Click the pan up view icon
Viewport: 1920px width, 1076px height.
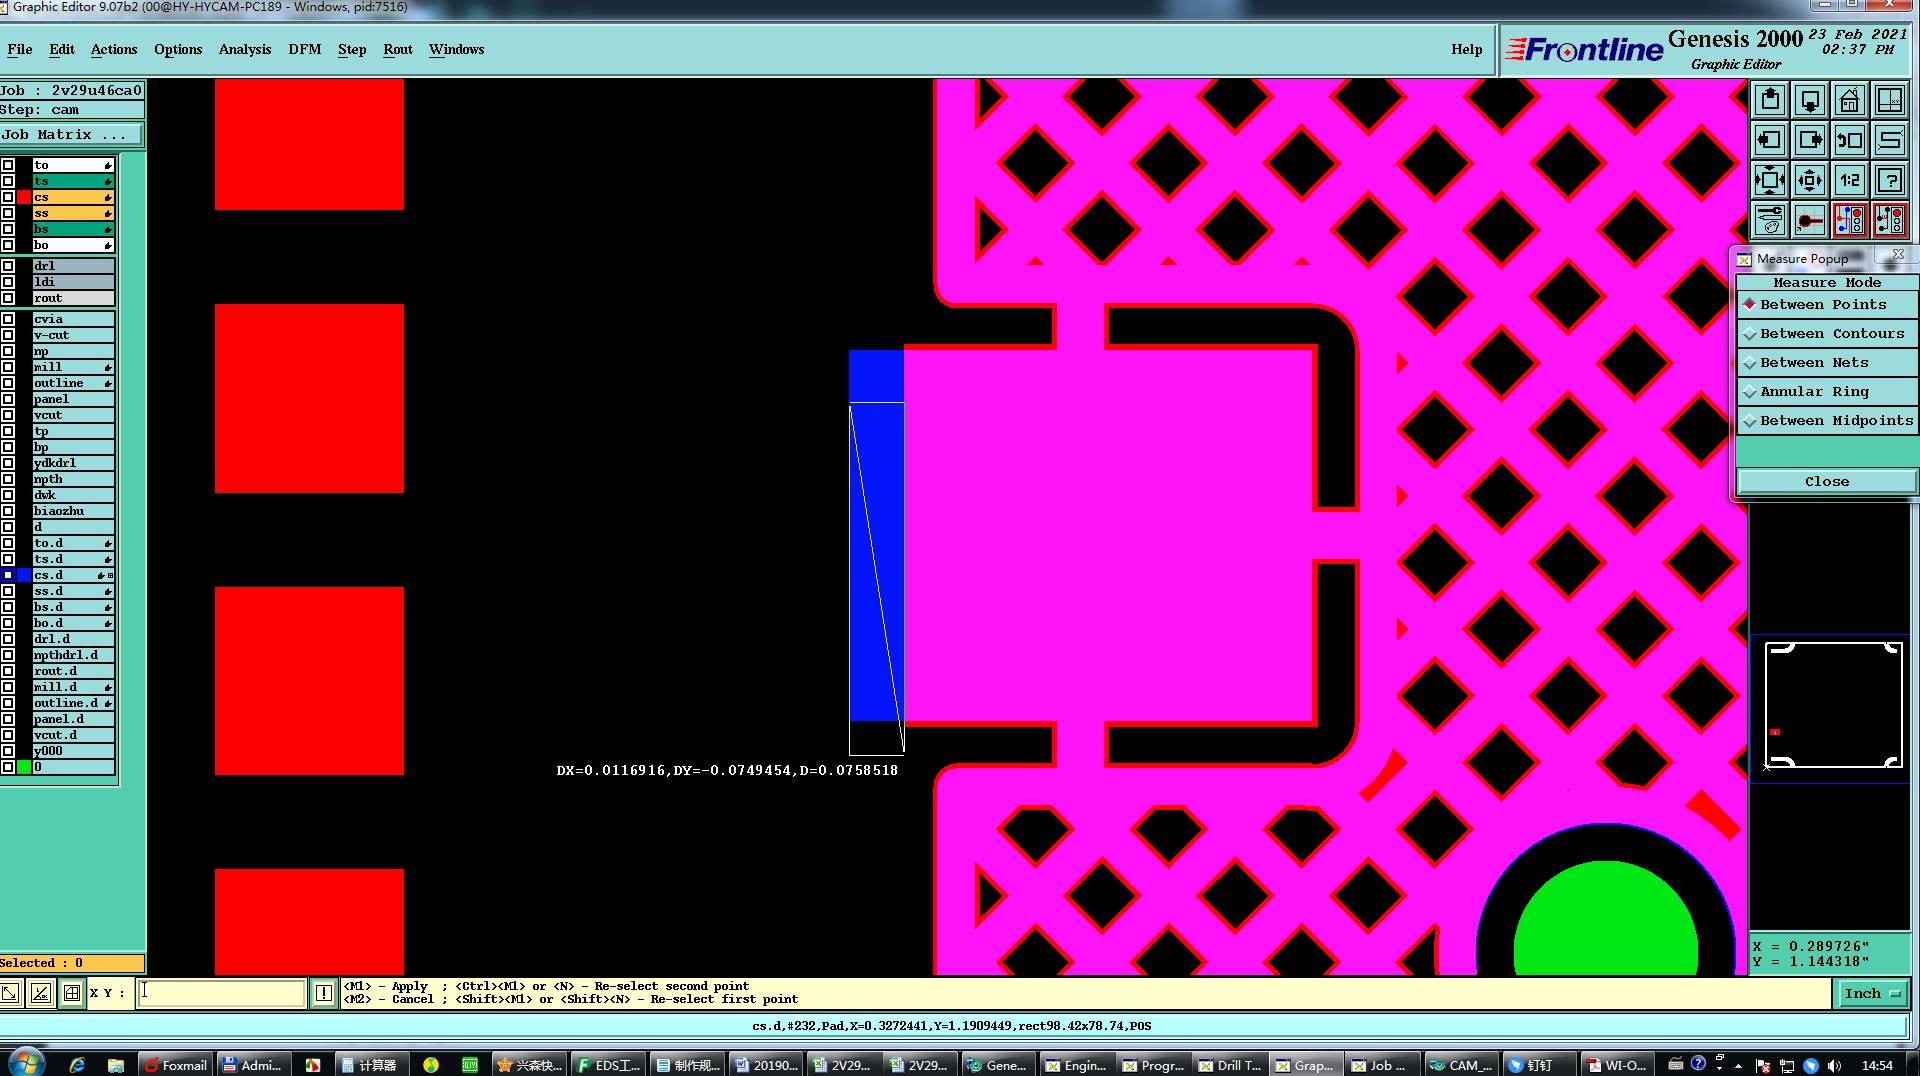point(1770,100)
